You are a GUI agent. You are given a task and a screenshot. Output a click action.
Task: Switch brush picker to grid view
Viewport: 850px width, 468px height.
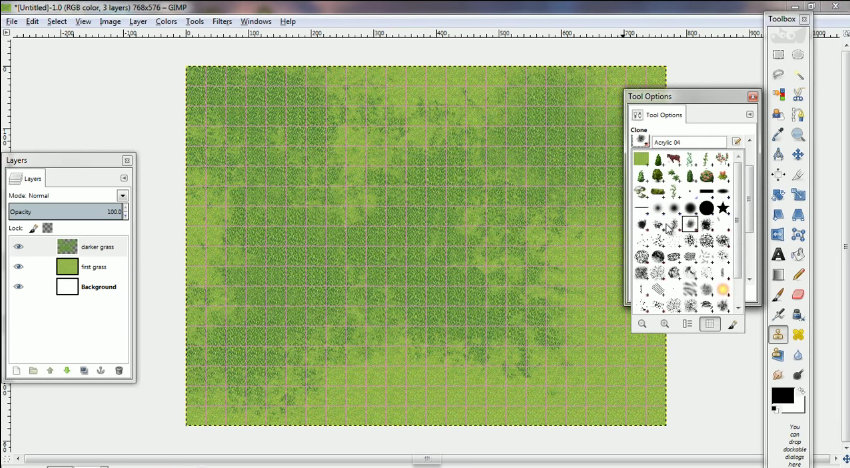[x=710, y=324]
